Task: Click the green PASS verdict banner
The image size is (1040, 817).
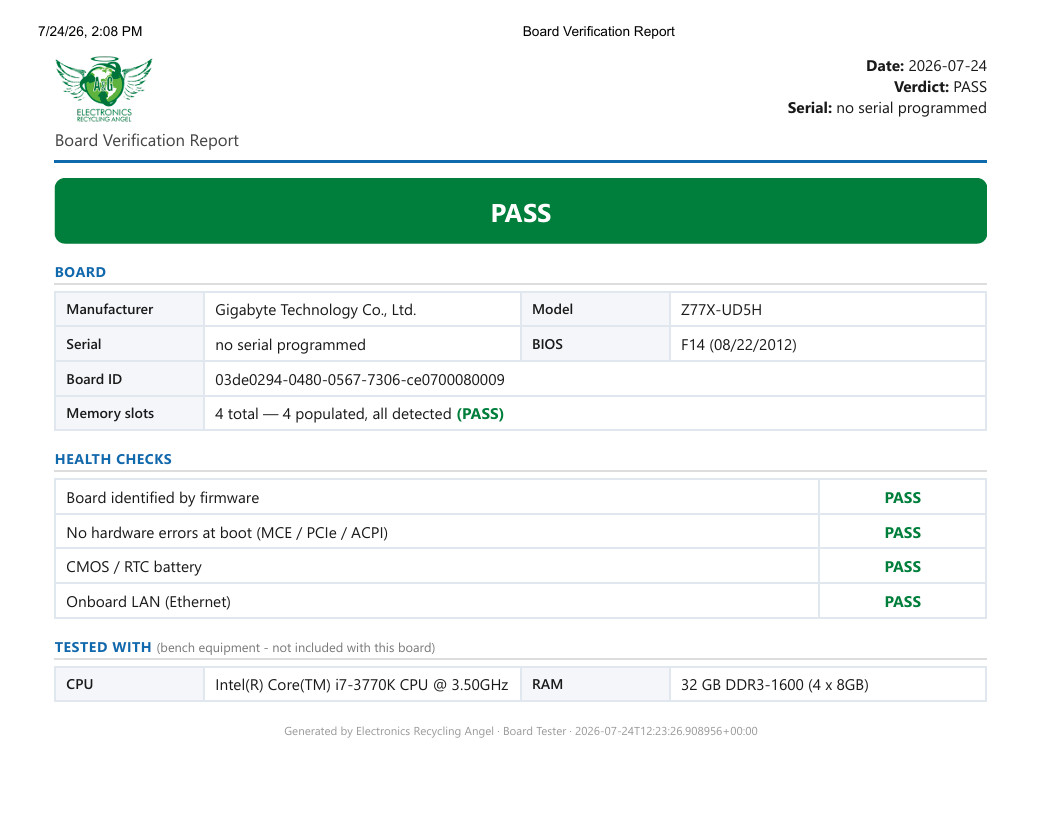Action: coord(521,211)
